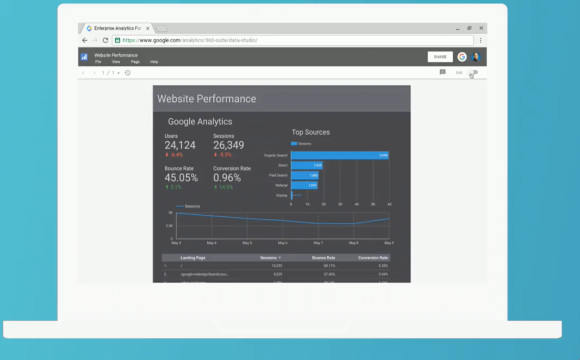Go to previous report page arrow
The image size is (580, 360).
click(x=83, y=73)
